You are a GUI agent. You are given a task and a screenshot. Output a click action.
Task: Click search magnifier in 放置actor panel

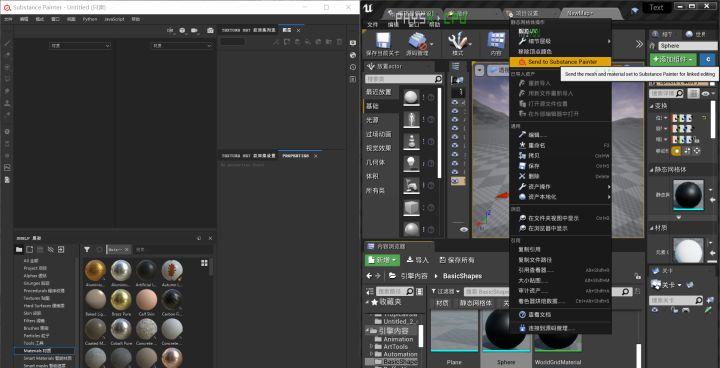(x=438, y=79)
